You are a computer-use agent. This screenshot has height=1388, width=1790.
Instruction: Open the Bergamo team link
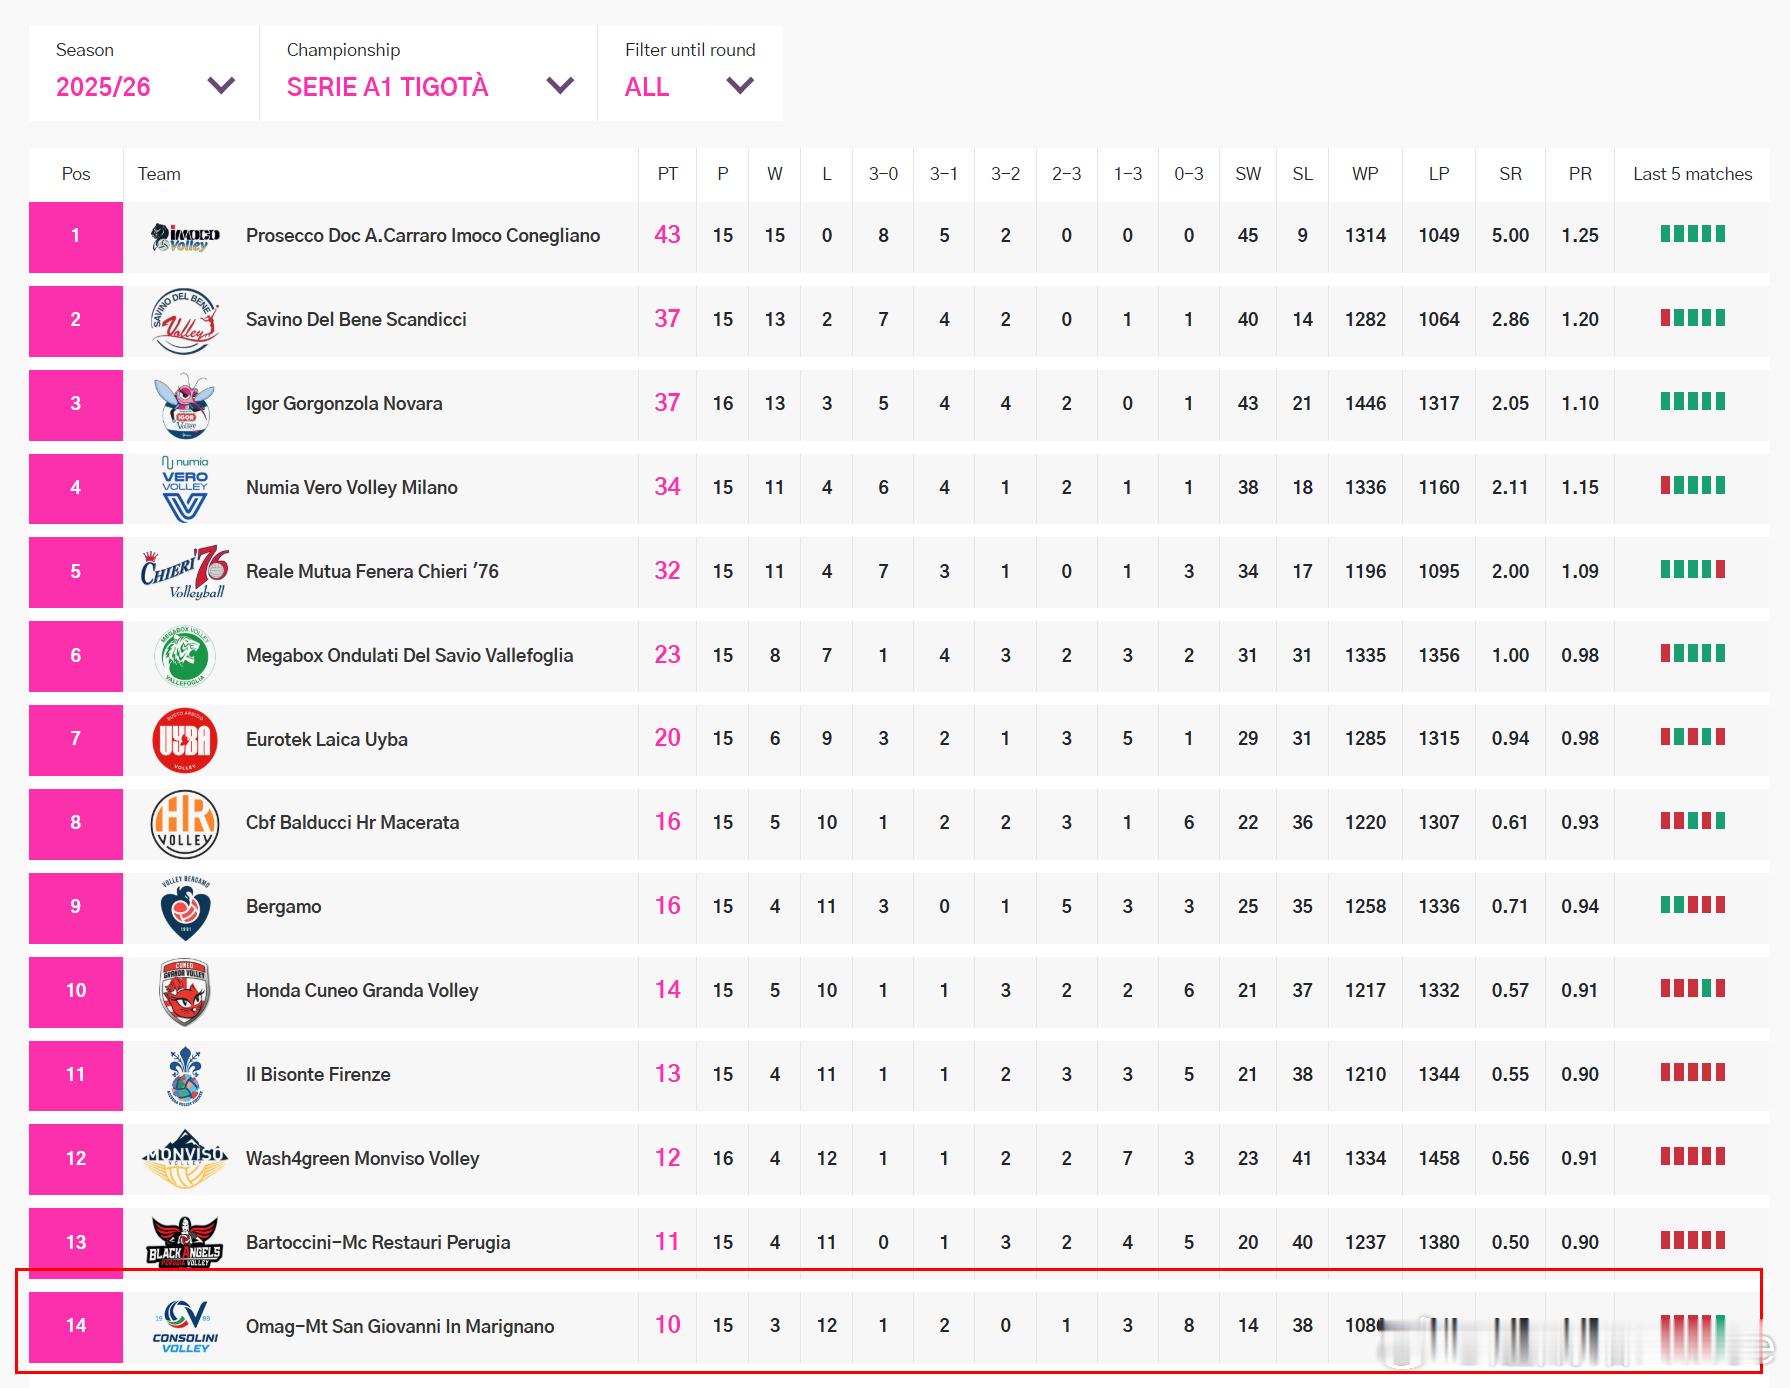[284, 907]
